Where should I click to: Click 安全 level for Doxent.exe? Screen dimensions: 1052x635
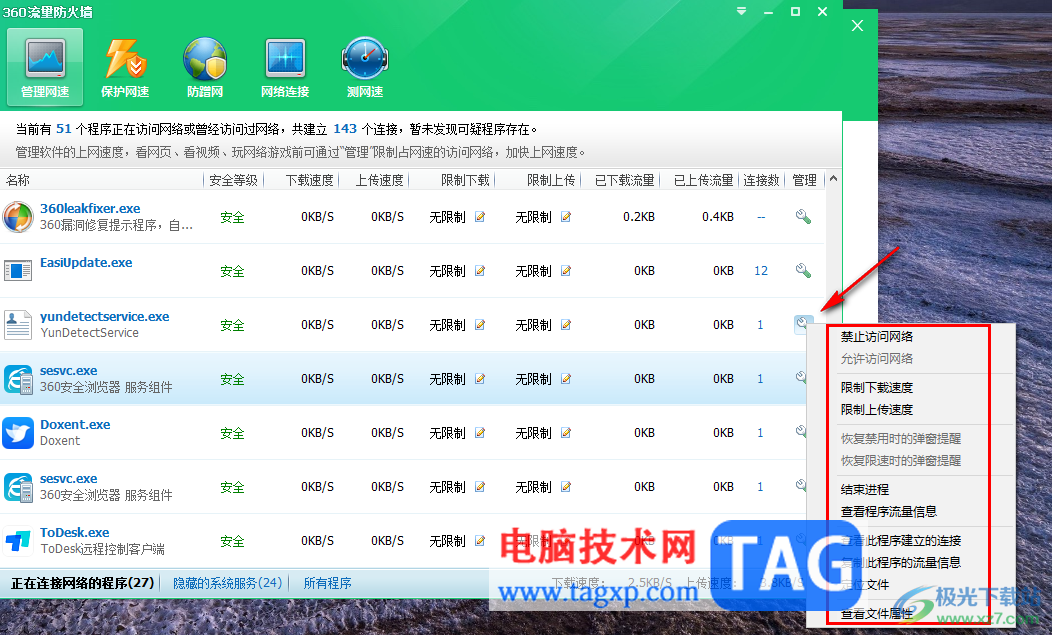point(232,434)
